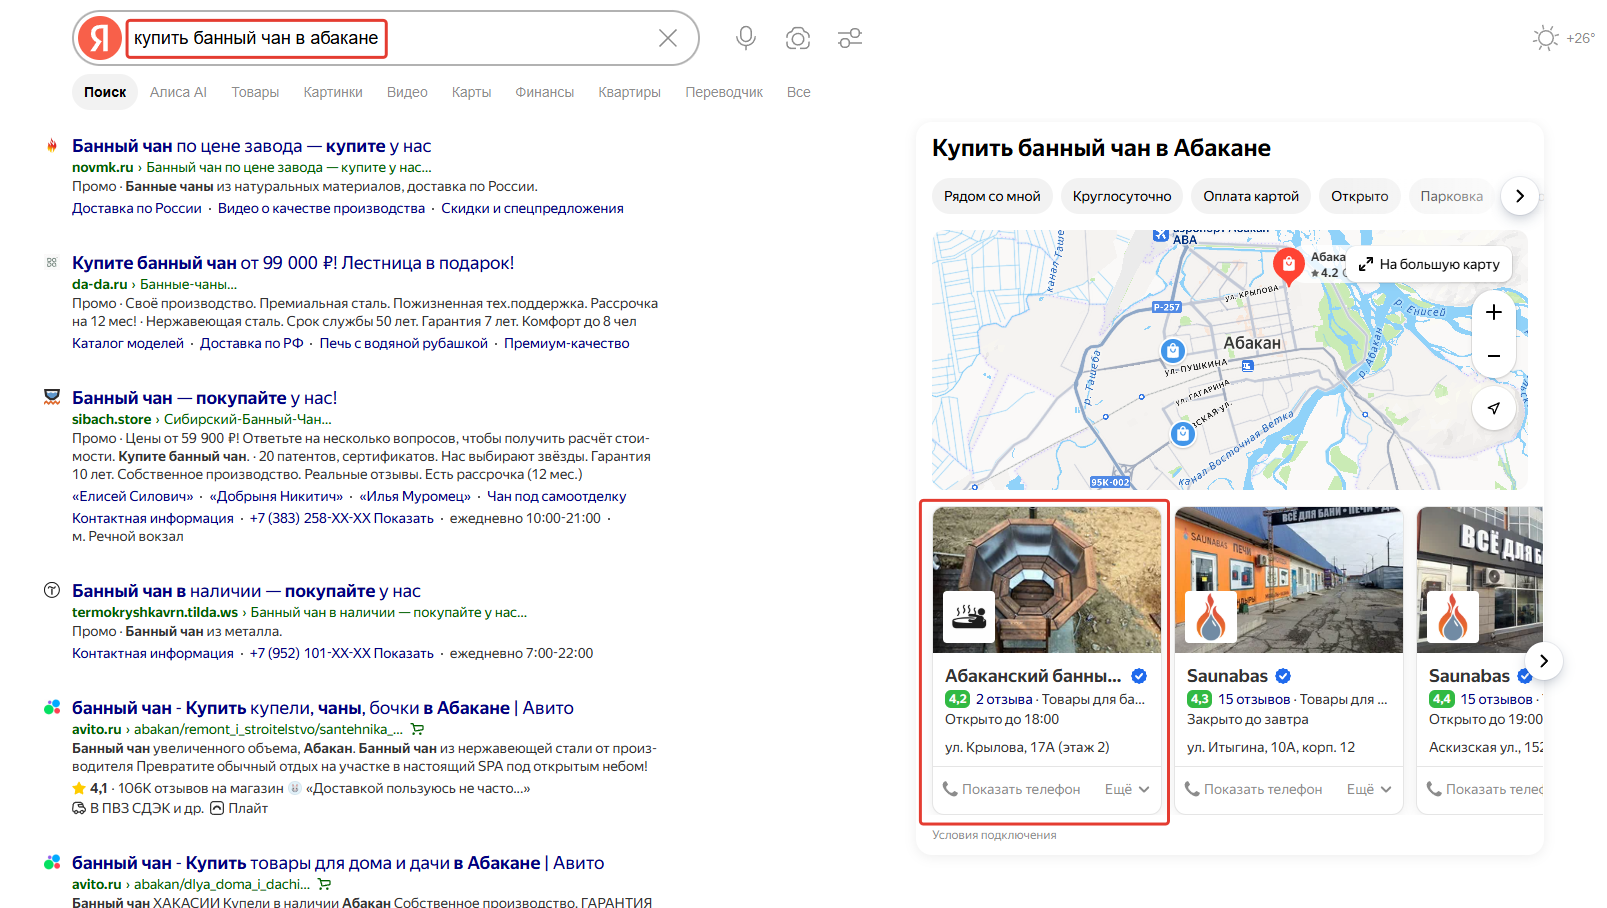Expand 'Ещё' for Saunabas Итыгина card
1607x908 pixels.
[x=1369, y=789]
